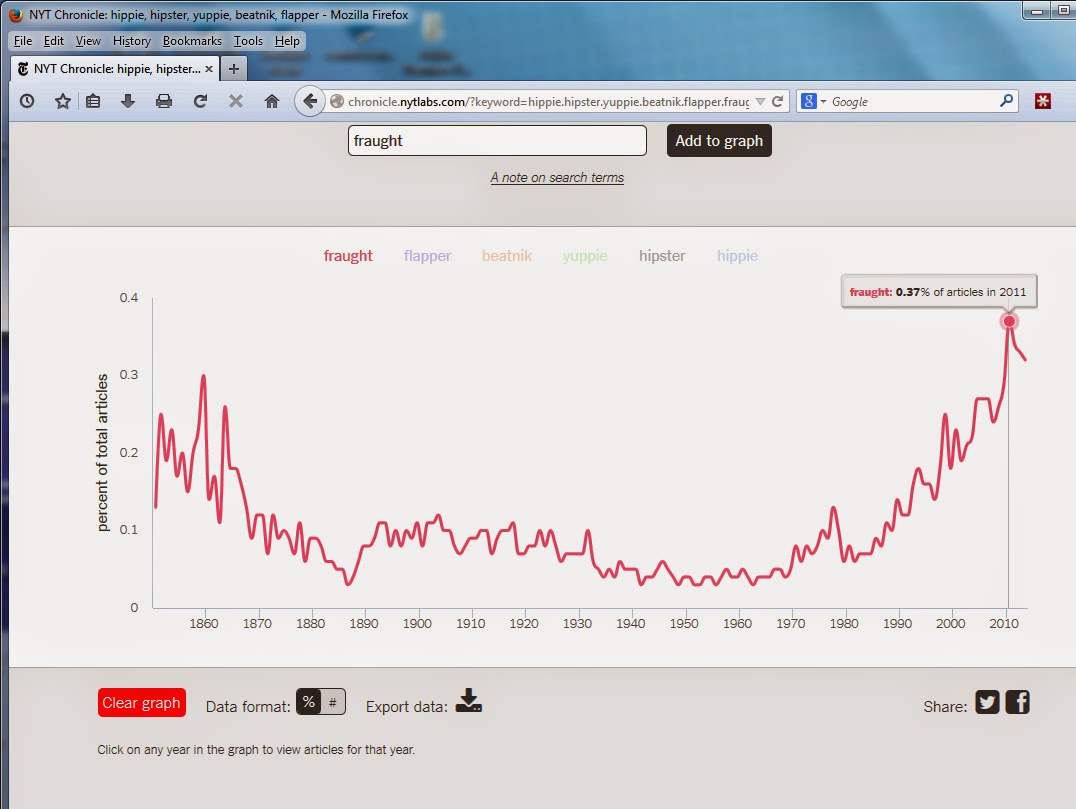Toggle the flapper series in legend
The width and height of the screenshot is (1076, 809).
tap(428, 256)
